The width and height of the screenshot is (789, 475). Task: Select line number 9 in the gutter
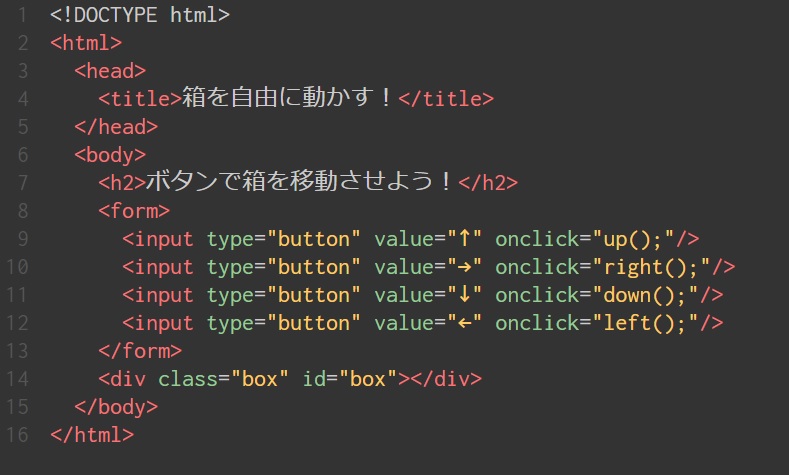pos(22,239)
